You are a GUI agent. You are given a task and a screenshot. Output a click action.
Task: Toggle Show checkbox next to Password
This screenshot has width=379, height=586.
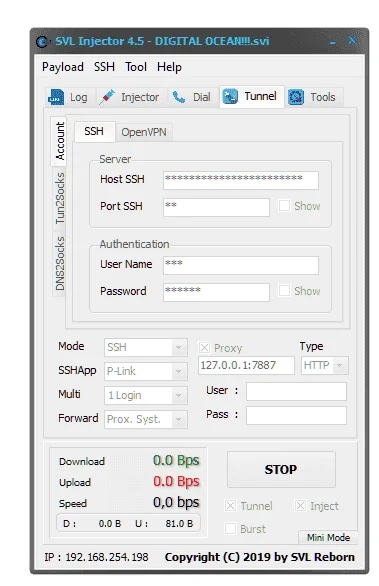point(284,291)
